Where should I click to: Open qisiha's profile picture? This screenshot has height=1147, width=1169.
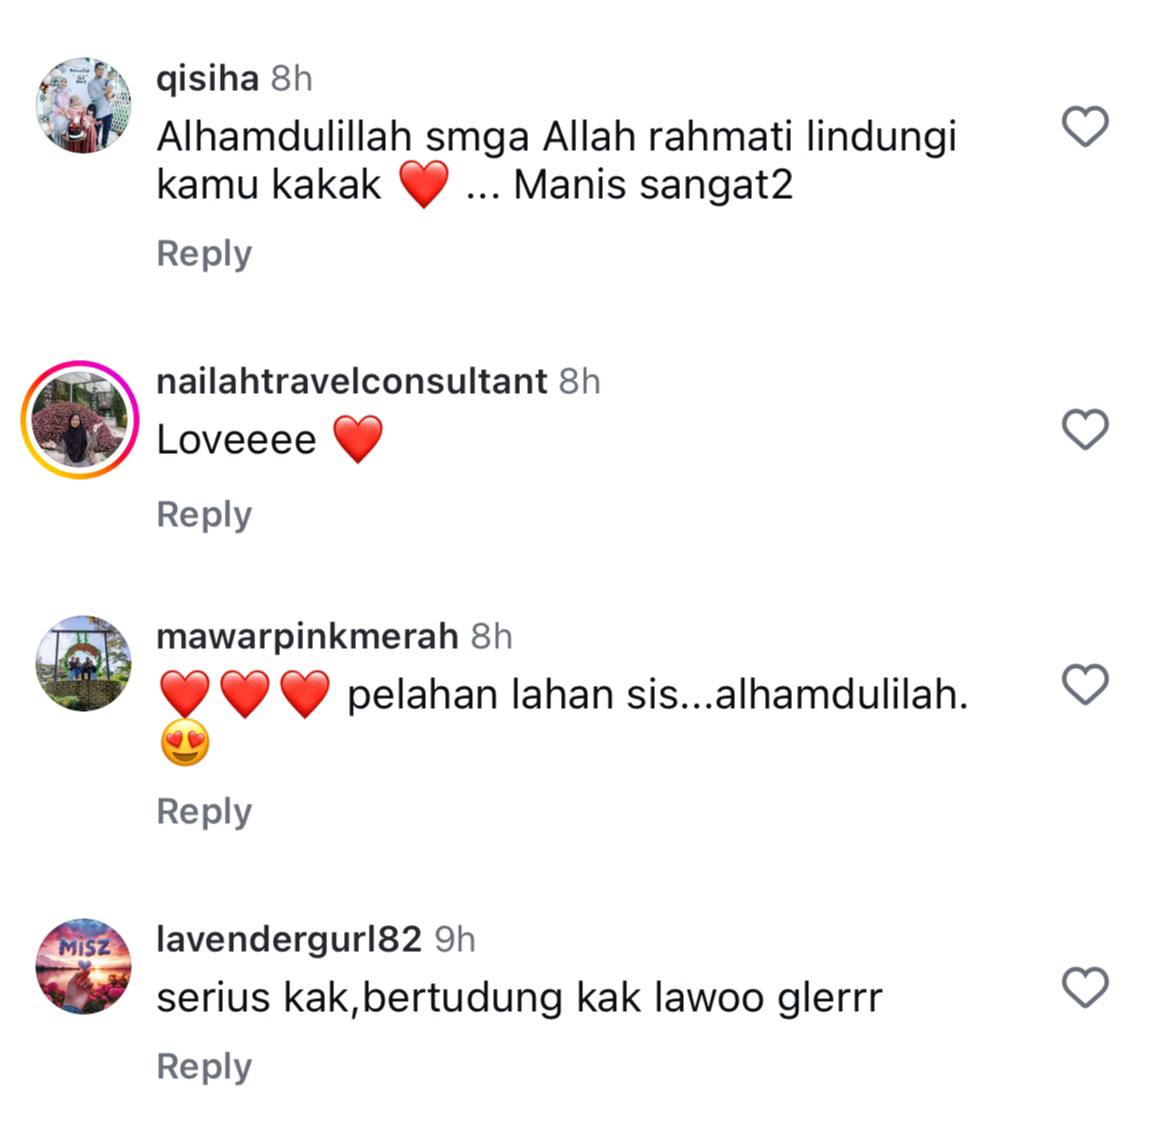point(84,105)
